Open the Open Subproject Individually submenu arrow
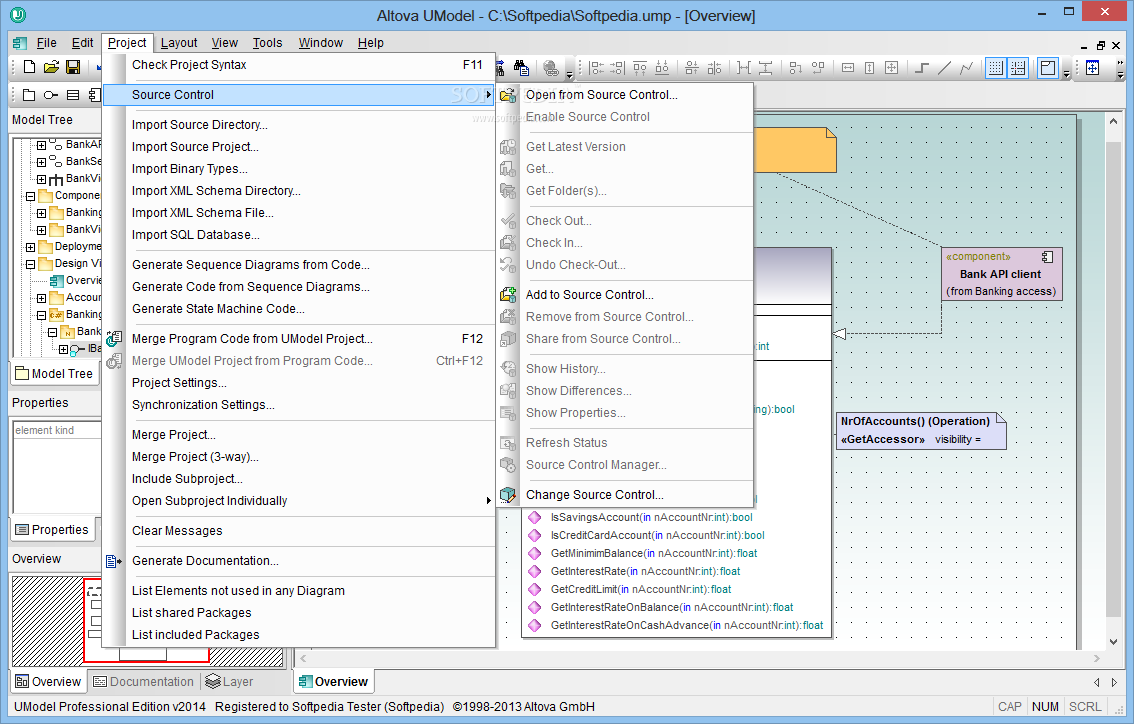 (488, 501)
